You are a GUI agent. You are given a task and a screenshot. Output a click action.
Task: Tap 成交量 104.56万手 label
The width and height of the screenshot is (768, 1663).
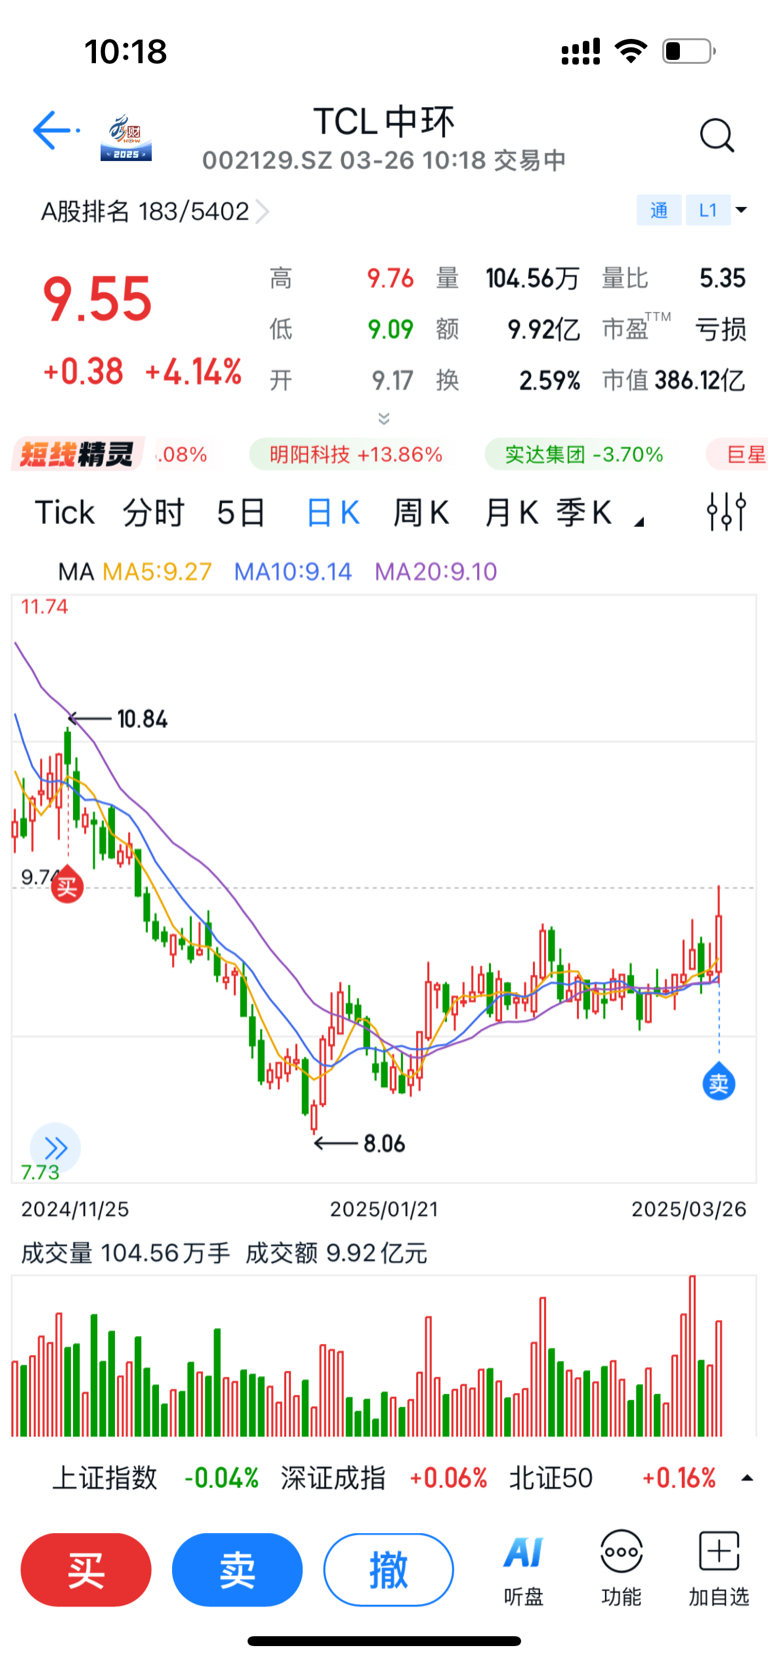click(125, 1253)
